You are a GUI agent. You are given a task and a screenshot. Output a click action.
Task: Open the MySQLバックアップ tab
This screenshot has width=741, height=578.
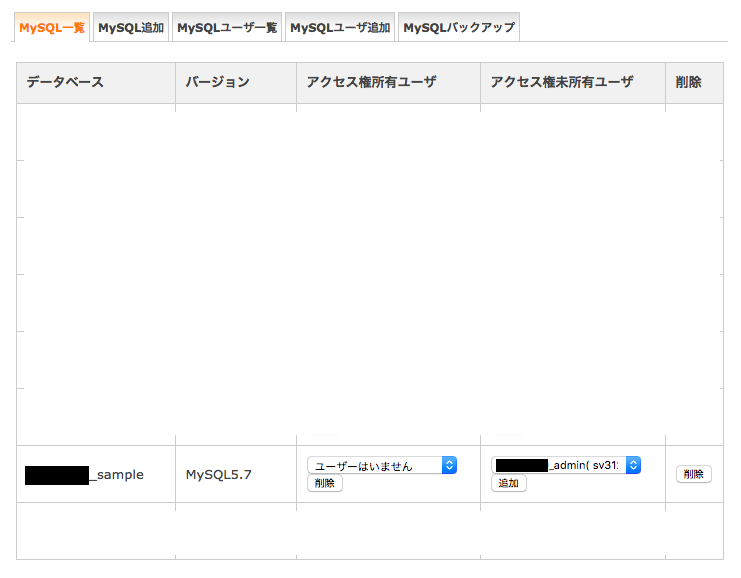tap(459, 28)
